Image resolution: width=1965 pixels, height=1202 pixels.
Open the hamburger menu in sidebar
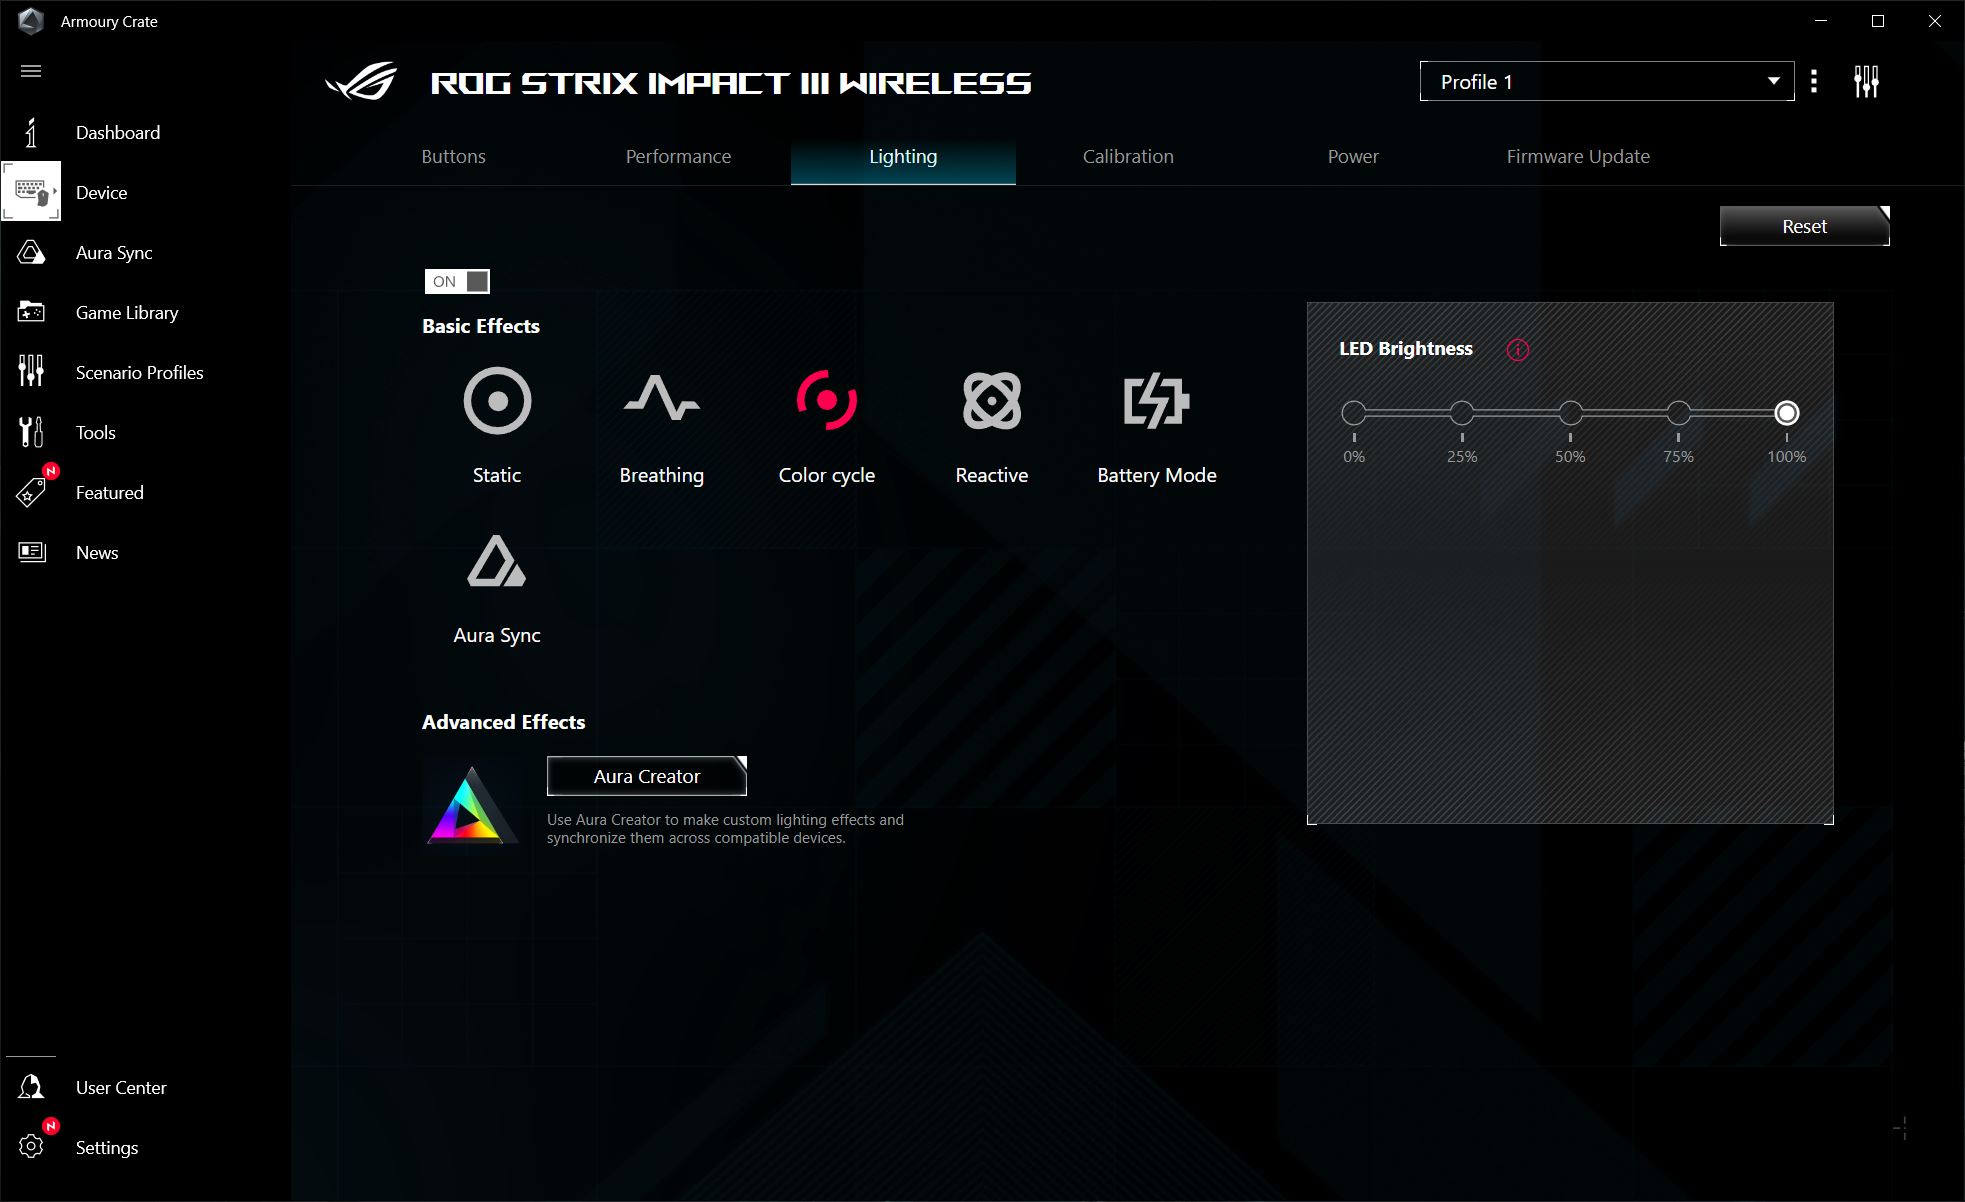pos(31,71)
